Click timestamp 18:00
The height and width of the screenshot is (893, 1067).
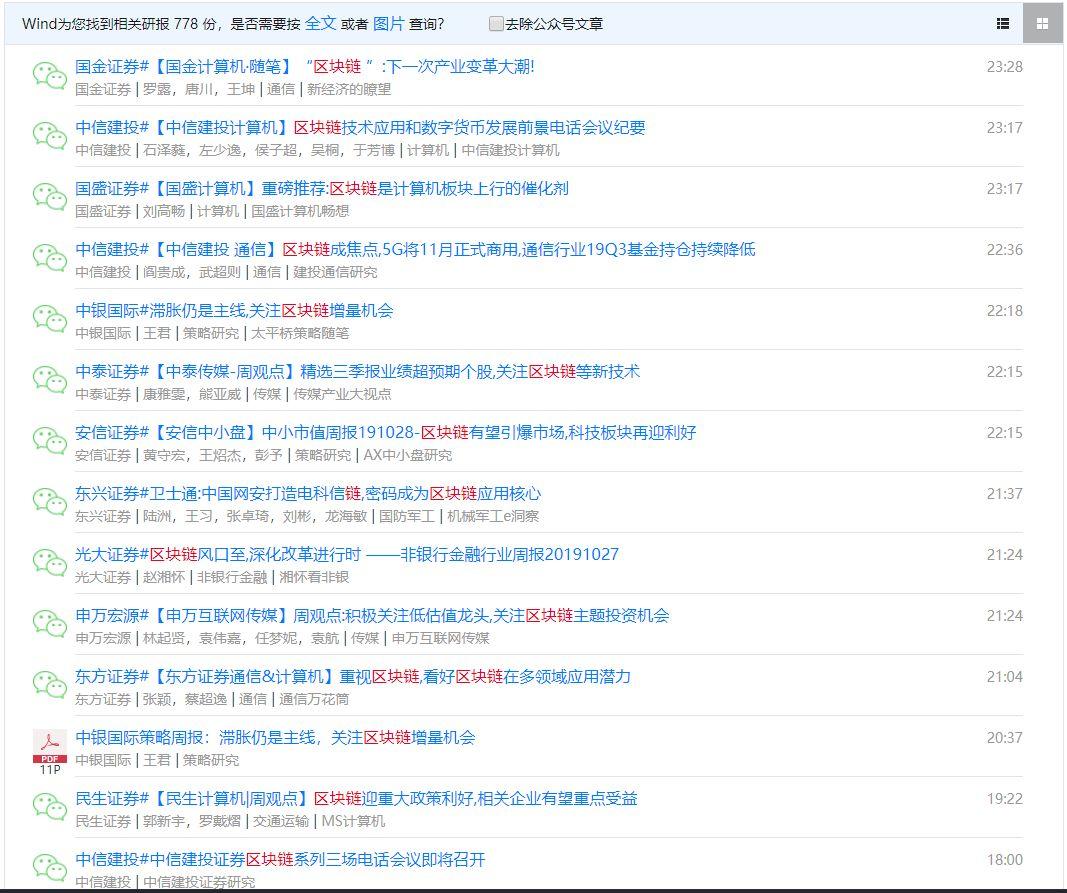click(x=1004, y=860)
